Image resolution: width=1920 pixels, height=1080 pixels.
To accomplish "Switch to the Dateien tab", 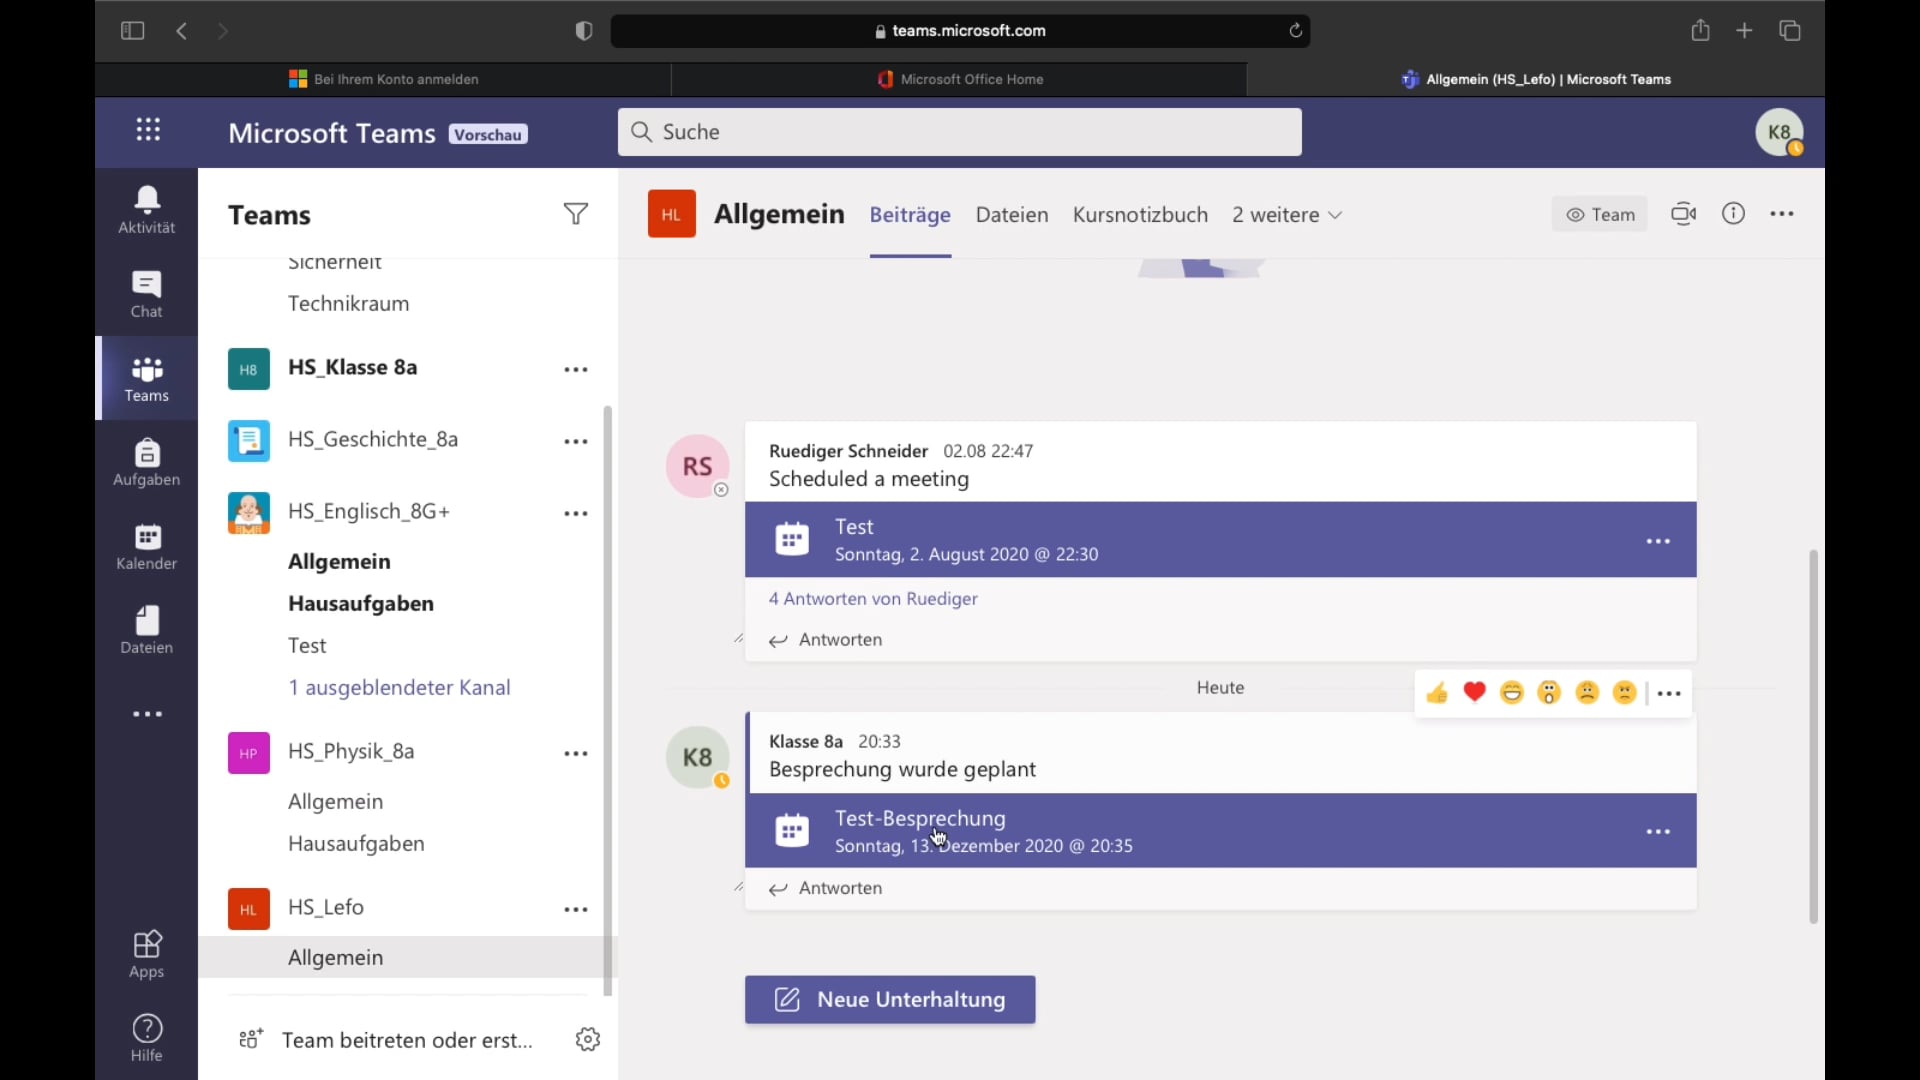I will tap(1012, 215).
